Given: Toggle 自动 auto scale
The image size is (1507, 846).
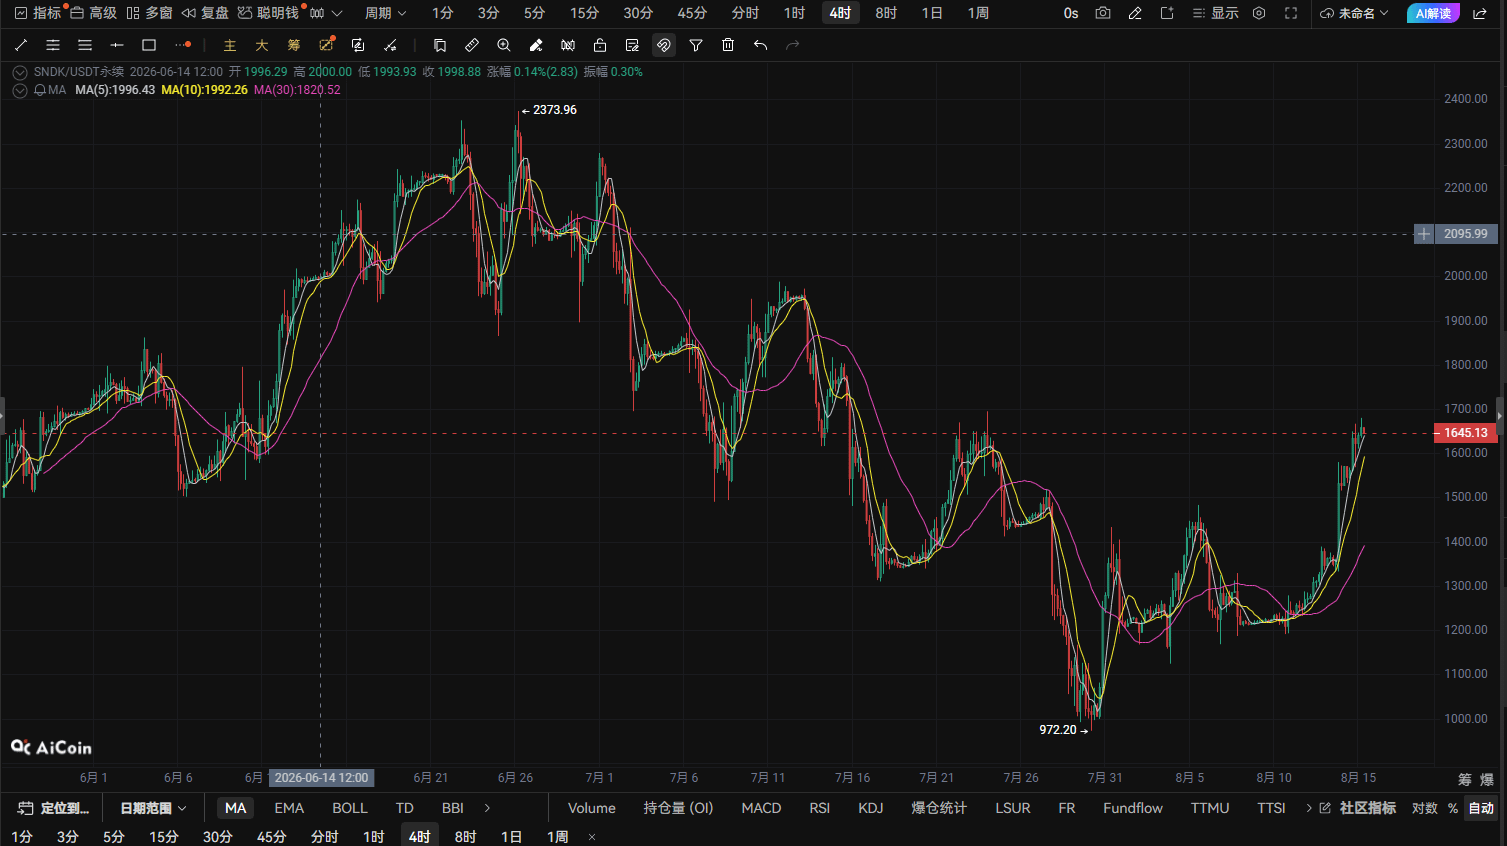Looking at the screenshot, I should tap(1481, 808).
